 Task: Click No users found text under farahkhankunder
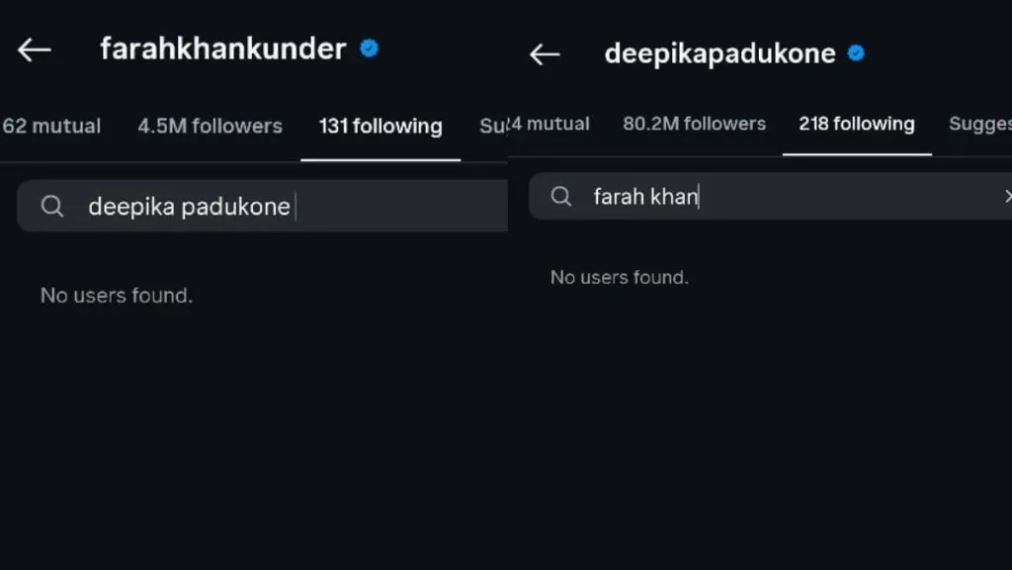116,296
